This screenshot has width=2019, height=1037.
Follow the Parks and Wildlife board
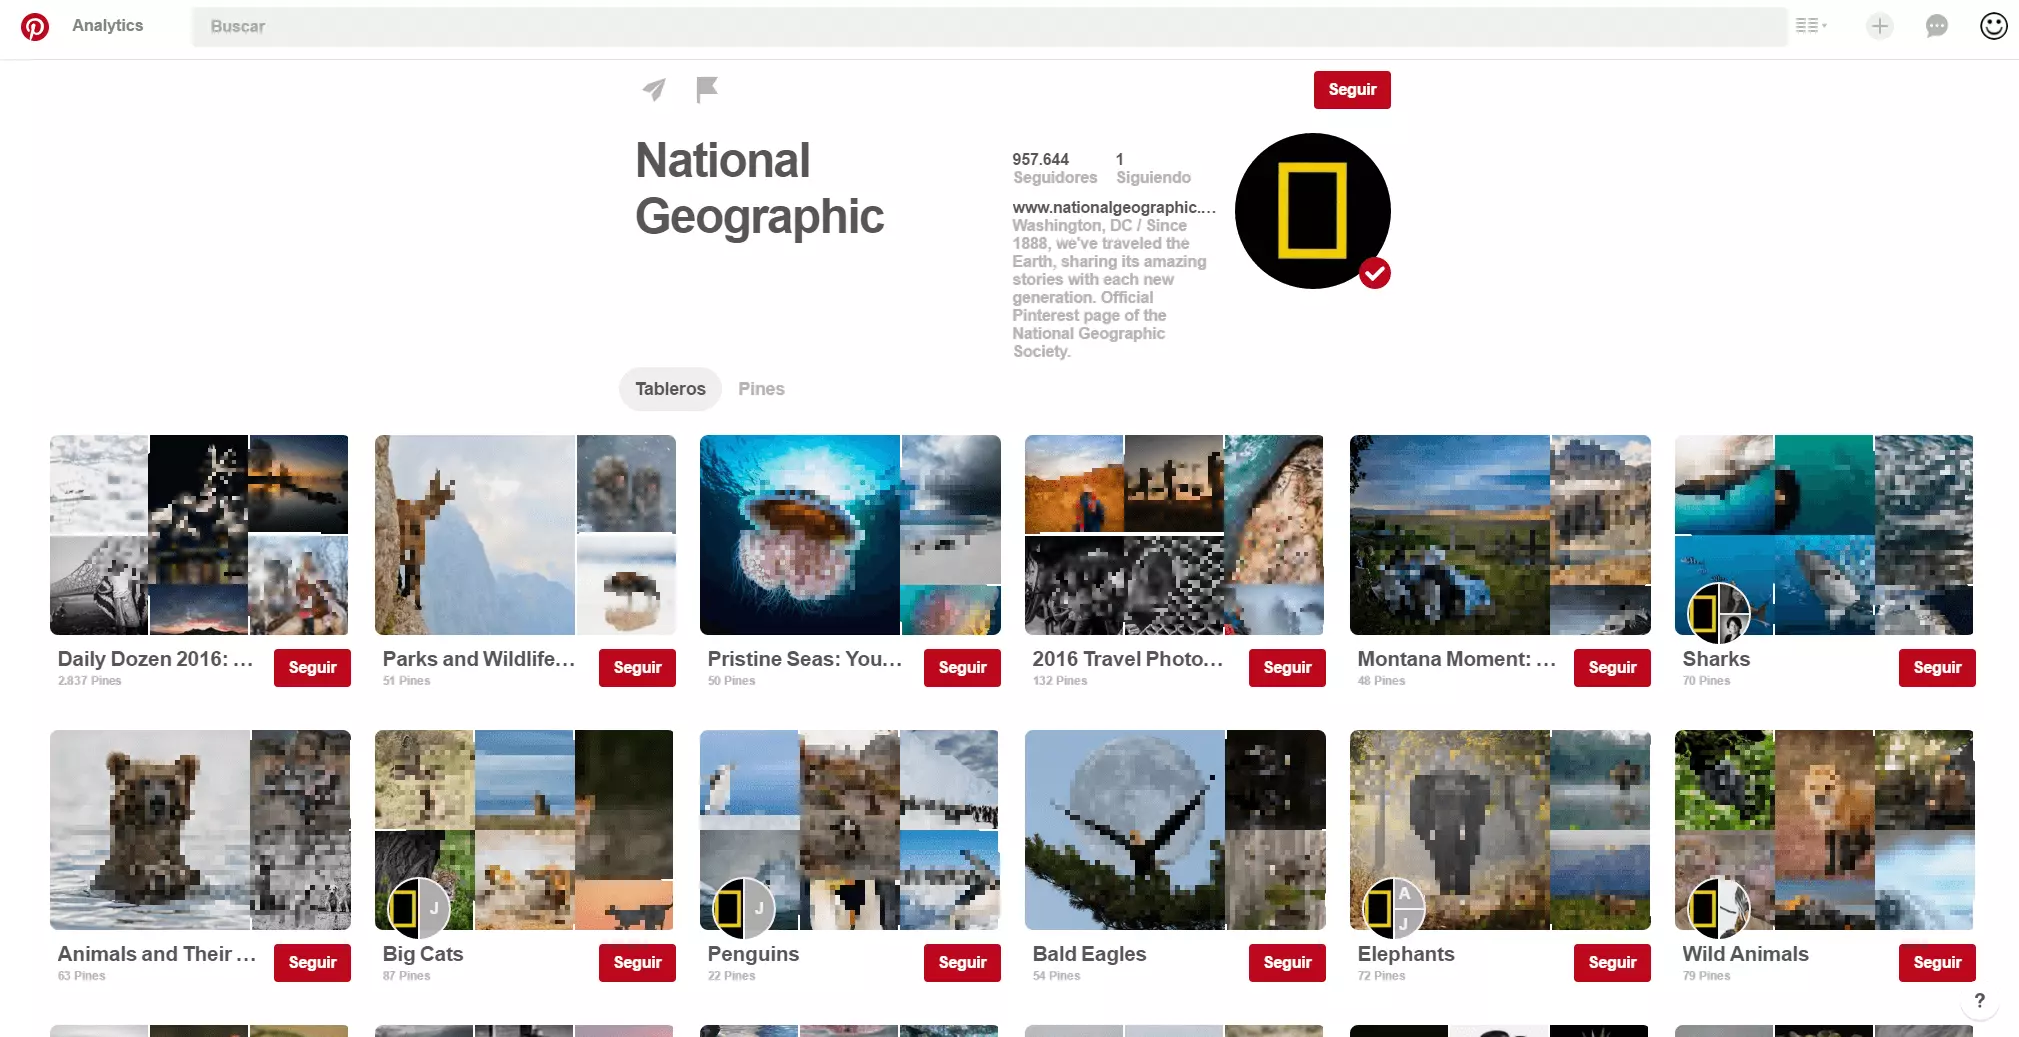point(637,668)
